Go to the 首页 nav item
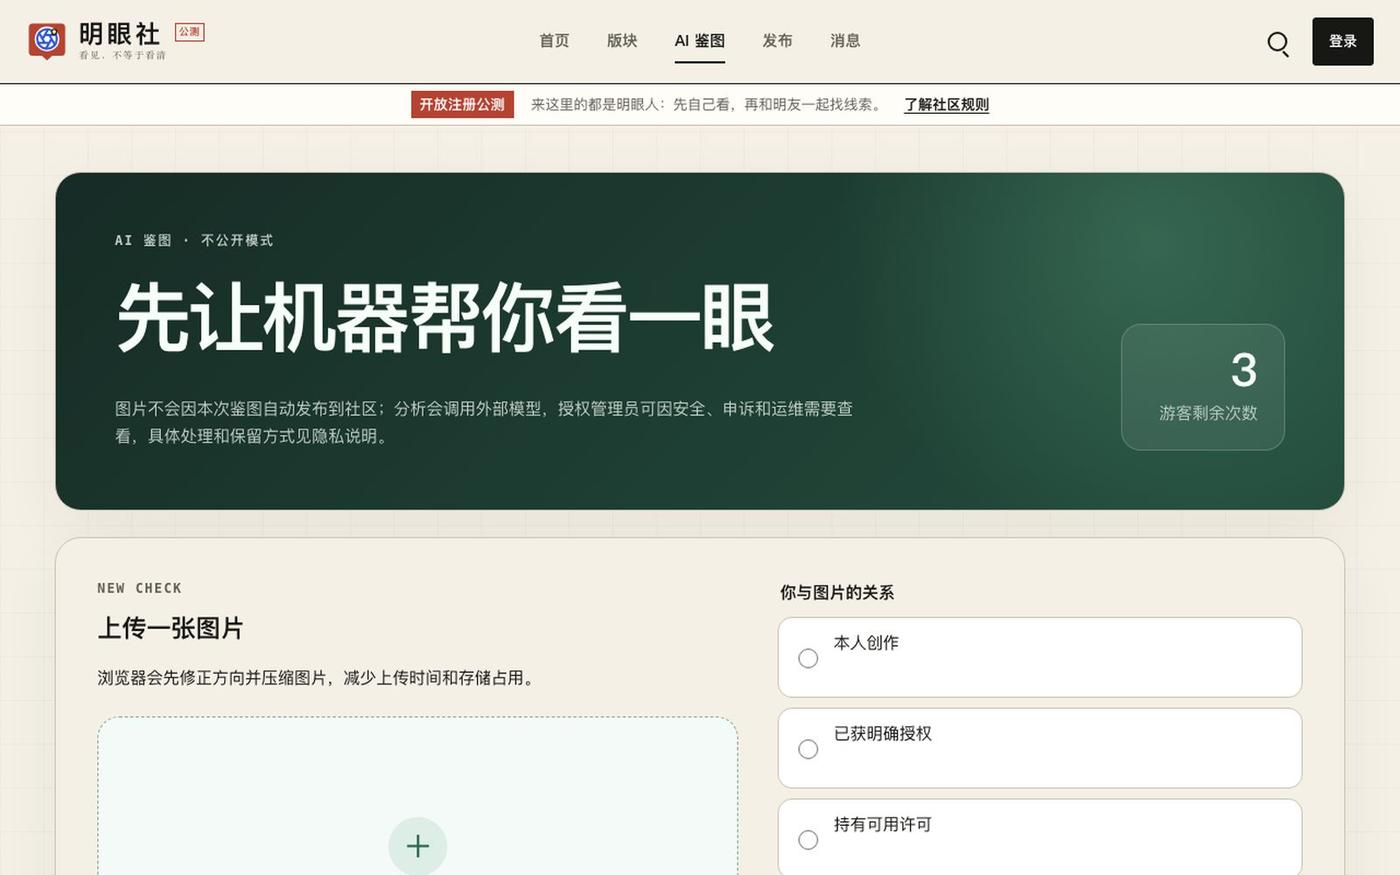 click(x=554, y=41)
